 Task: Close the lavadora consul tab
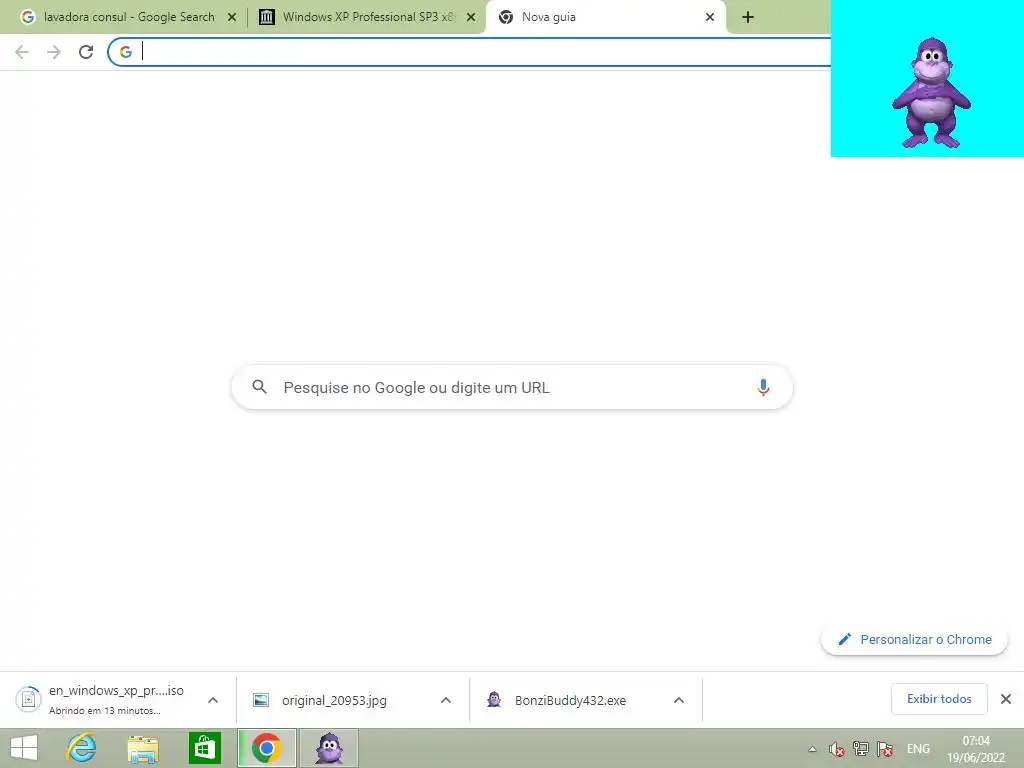232,17
